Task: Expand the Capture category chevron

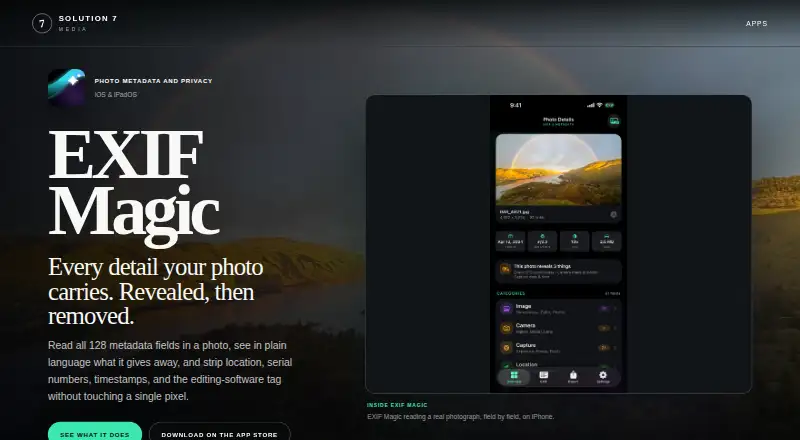Action: pos(615,348)
